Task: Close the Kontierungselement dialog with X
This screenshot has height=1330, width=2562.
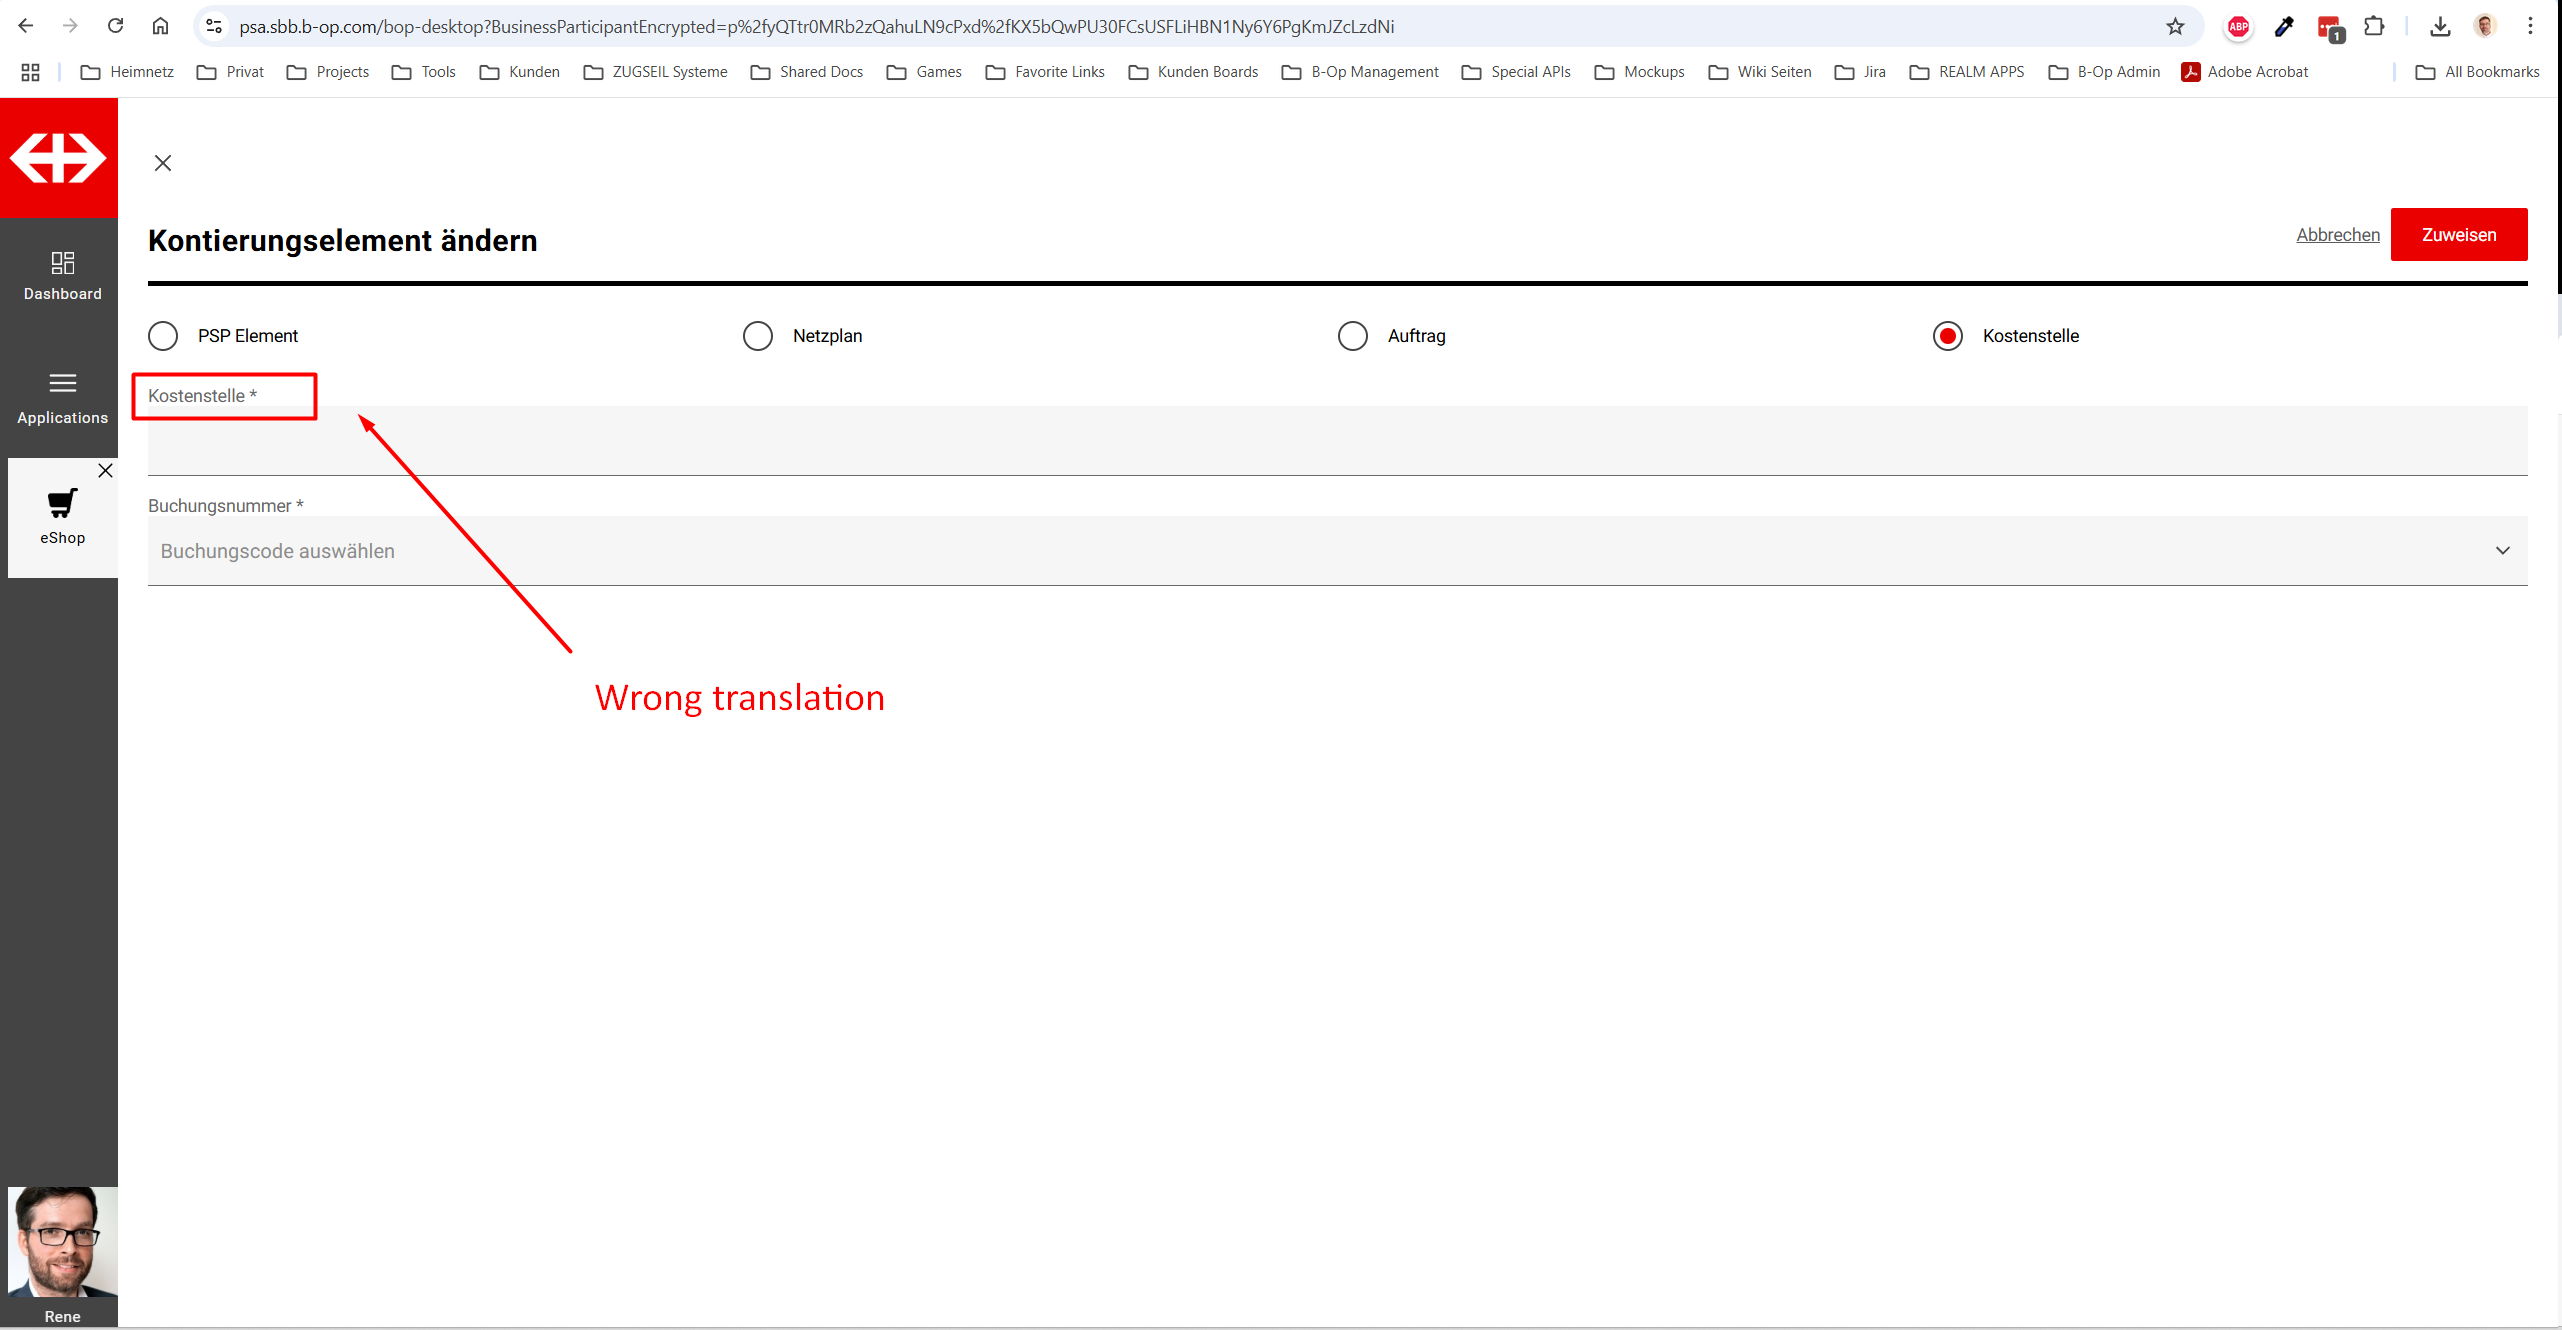Action: point(163,163)
